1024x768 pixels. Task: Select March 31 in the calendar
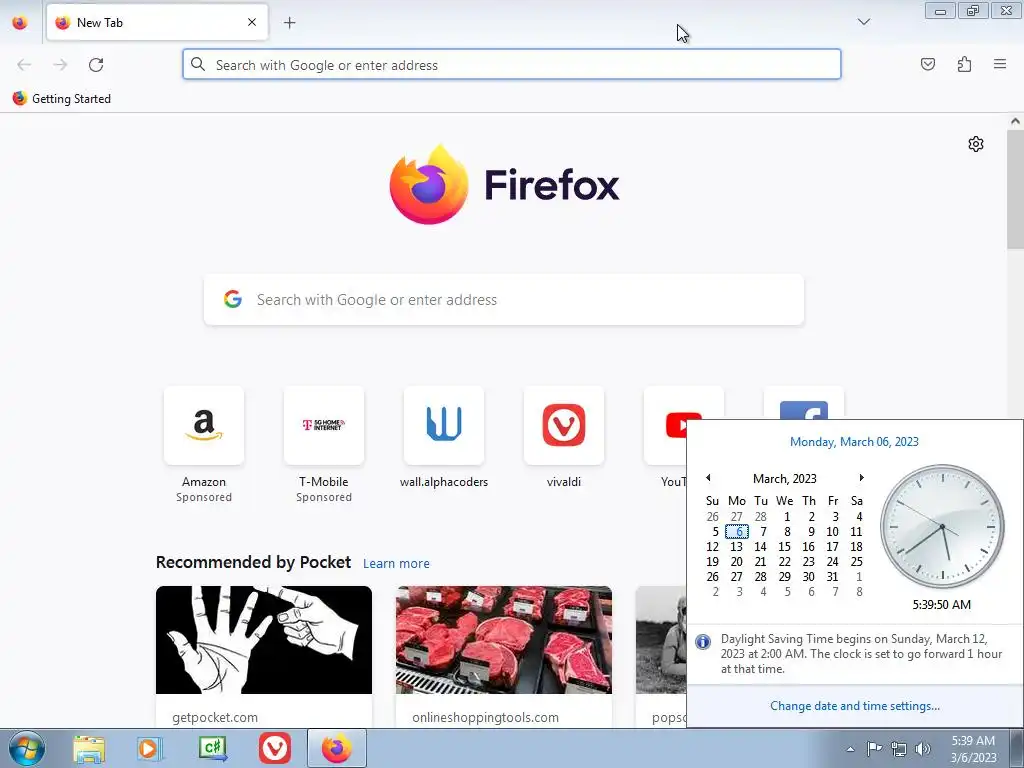832,577
